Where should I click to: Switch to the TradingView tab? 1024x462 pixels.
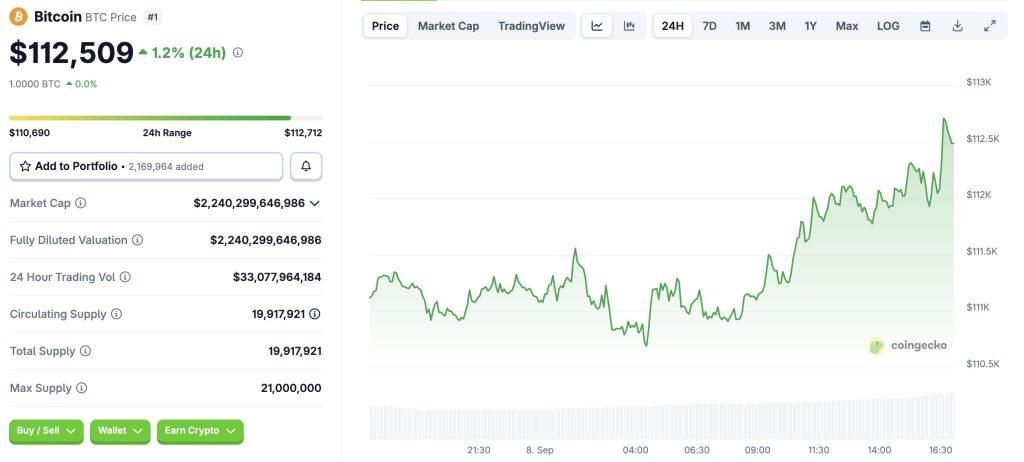[x=531, y=26]
